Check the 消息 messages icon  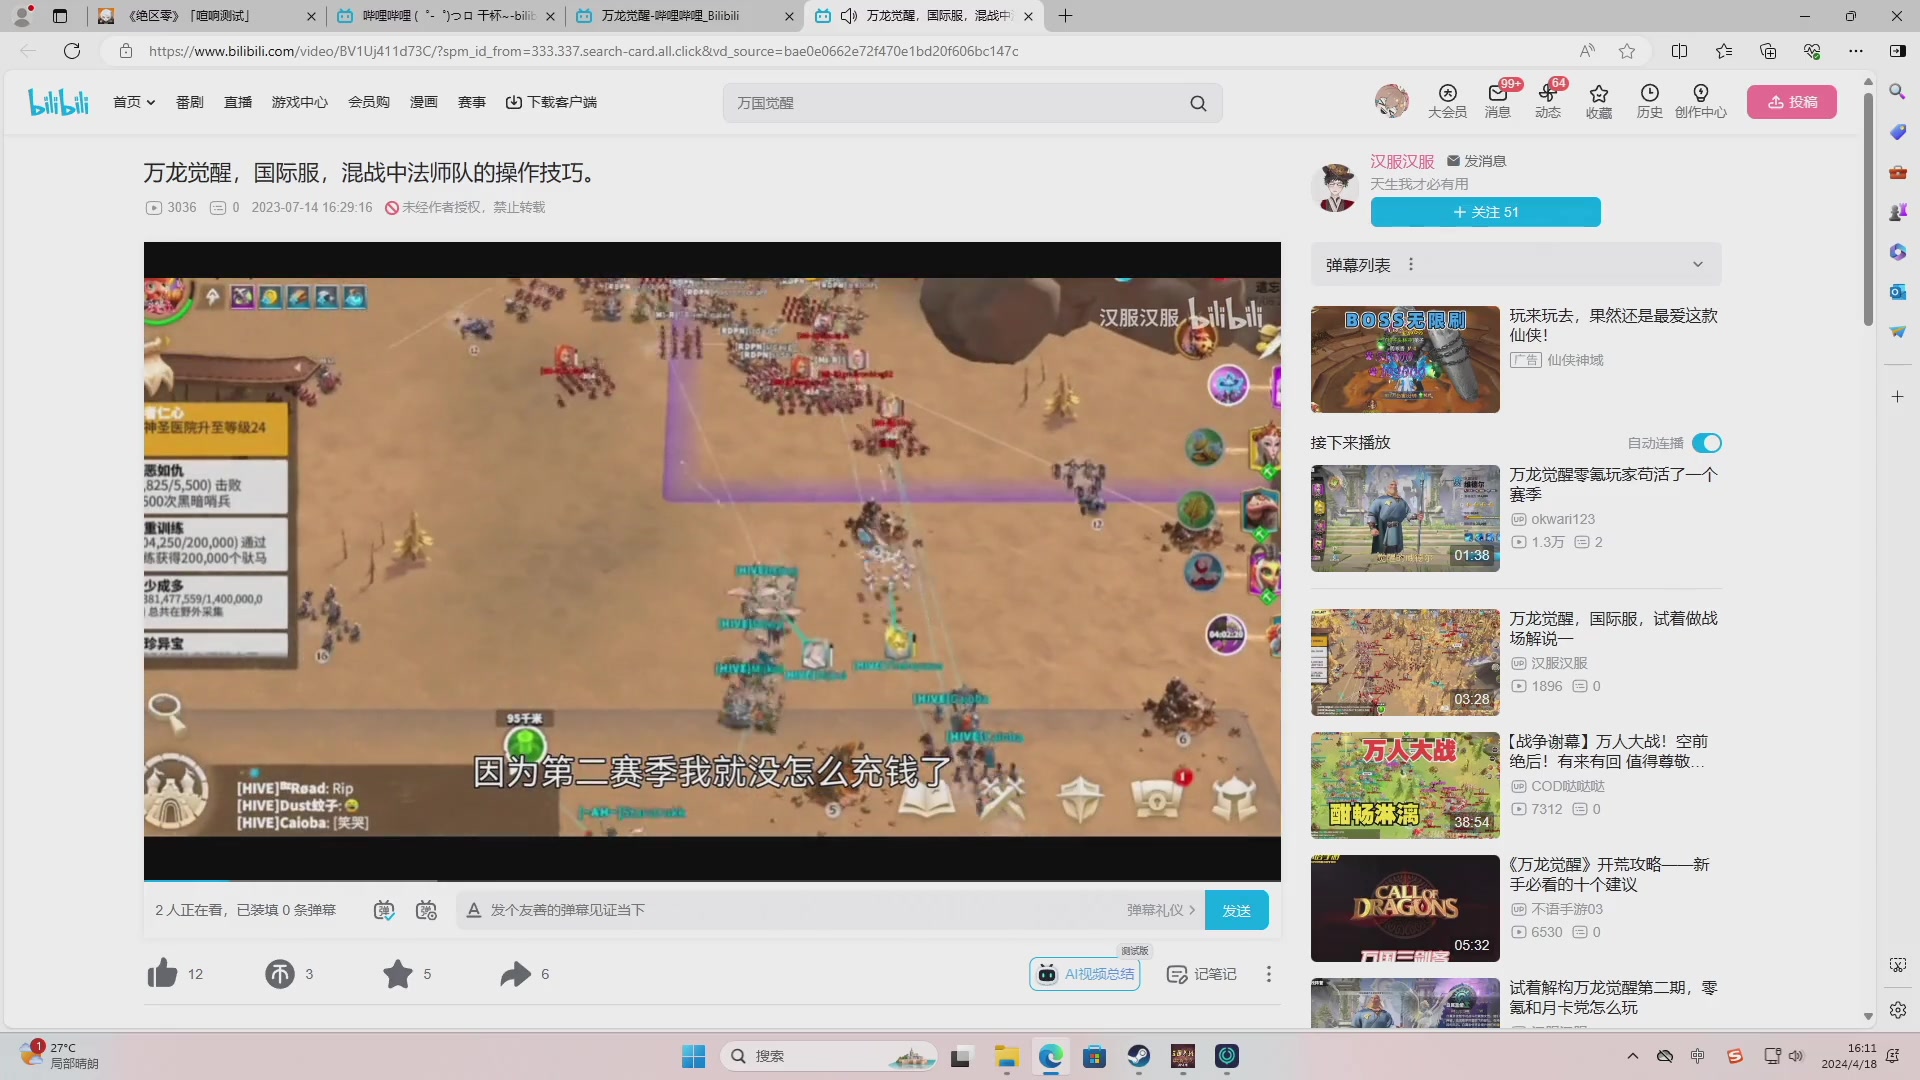1498,101
